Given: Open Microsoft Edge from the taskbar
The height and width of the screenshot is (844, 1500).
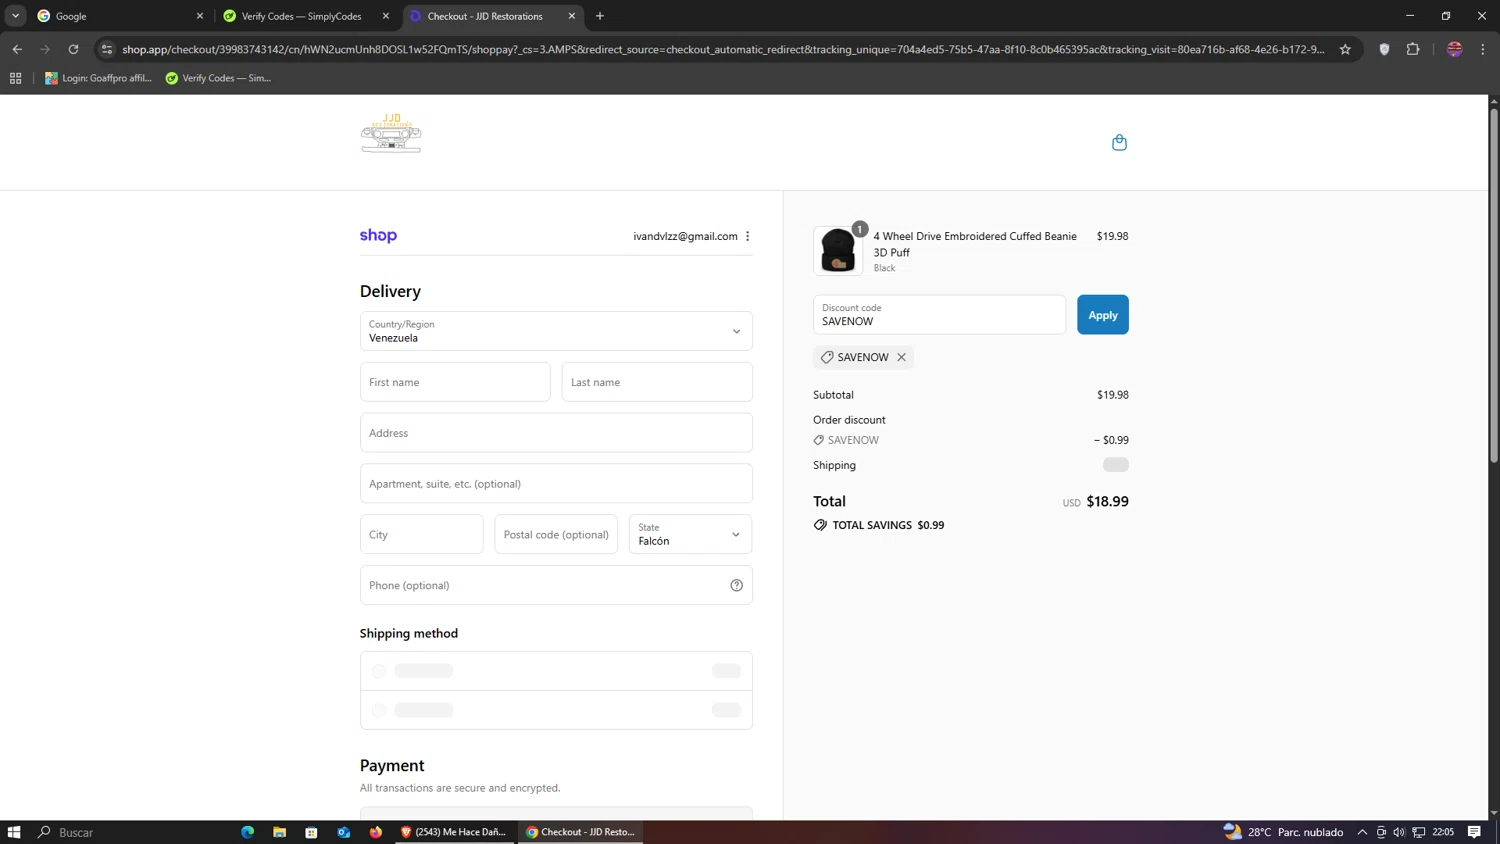Looking at the screenshot, I should pos(248,832).
